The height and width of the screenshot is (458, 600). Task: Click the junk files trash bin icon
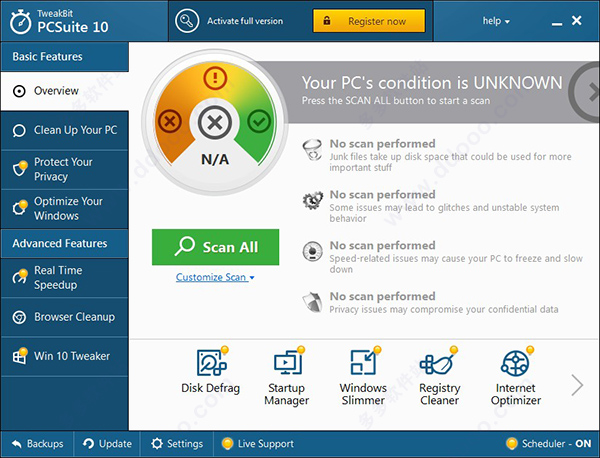pyautogui.click(x=312, y=150)
